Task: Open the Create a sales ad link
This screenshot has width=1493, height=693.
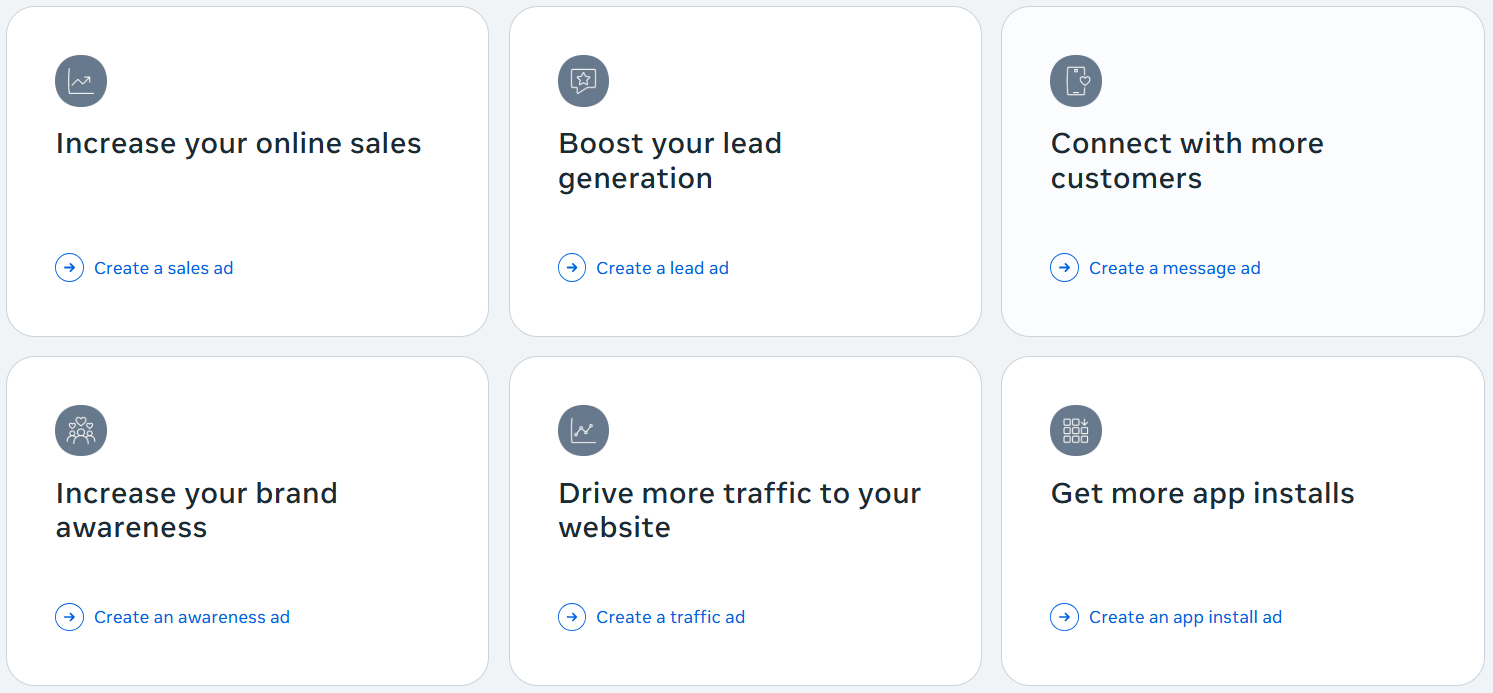Action: pos(164,268)
